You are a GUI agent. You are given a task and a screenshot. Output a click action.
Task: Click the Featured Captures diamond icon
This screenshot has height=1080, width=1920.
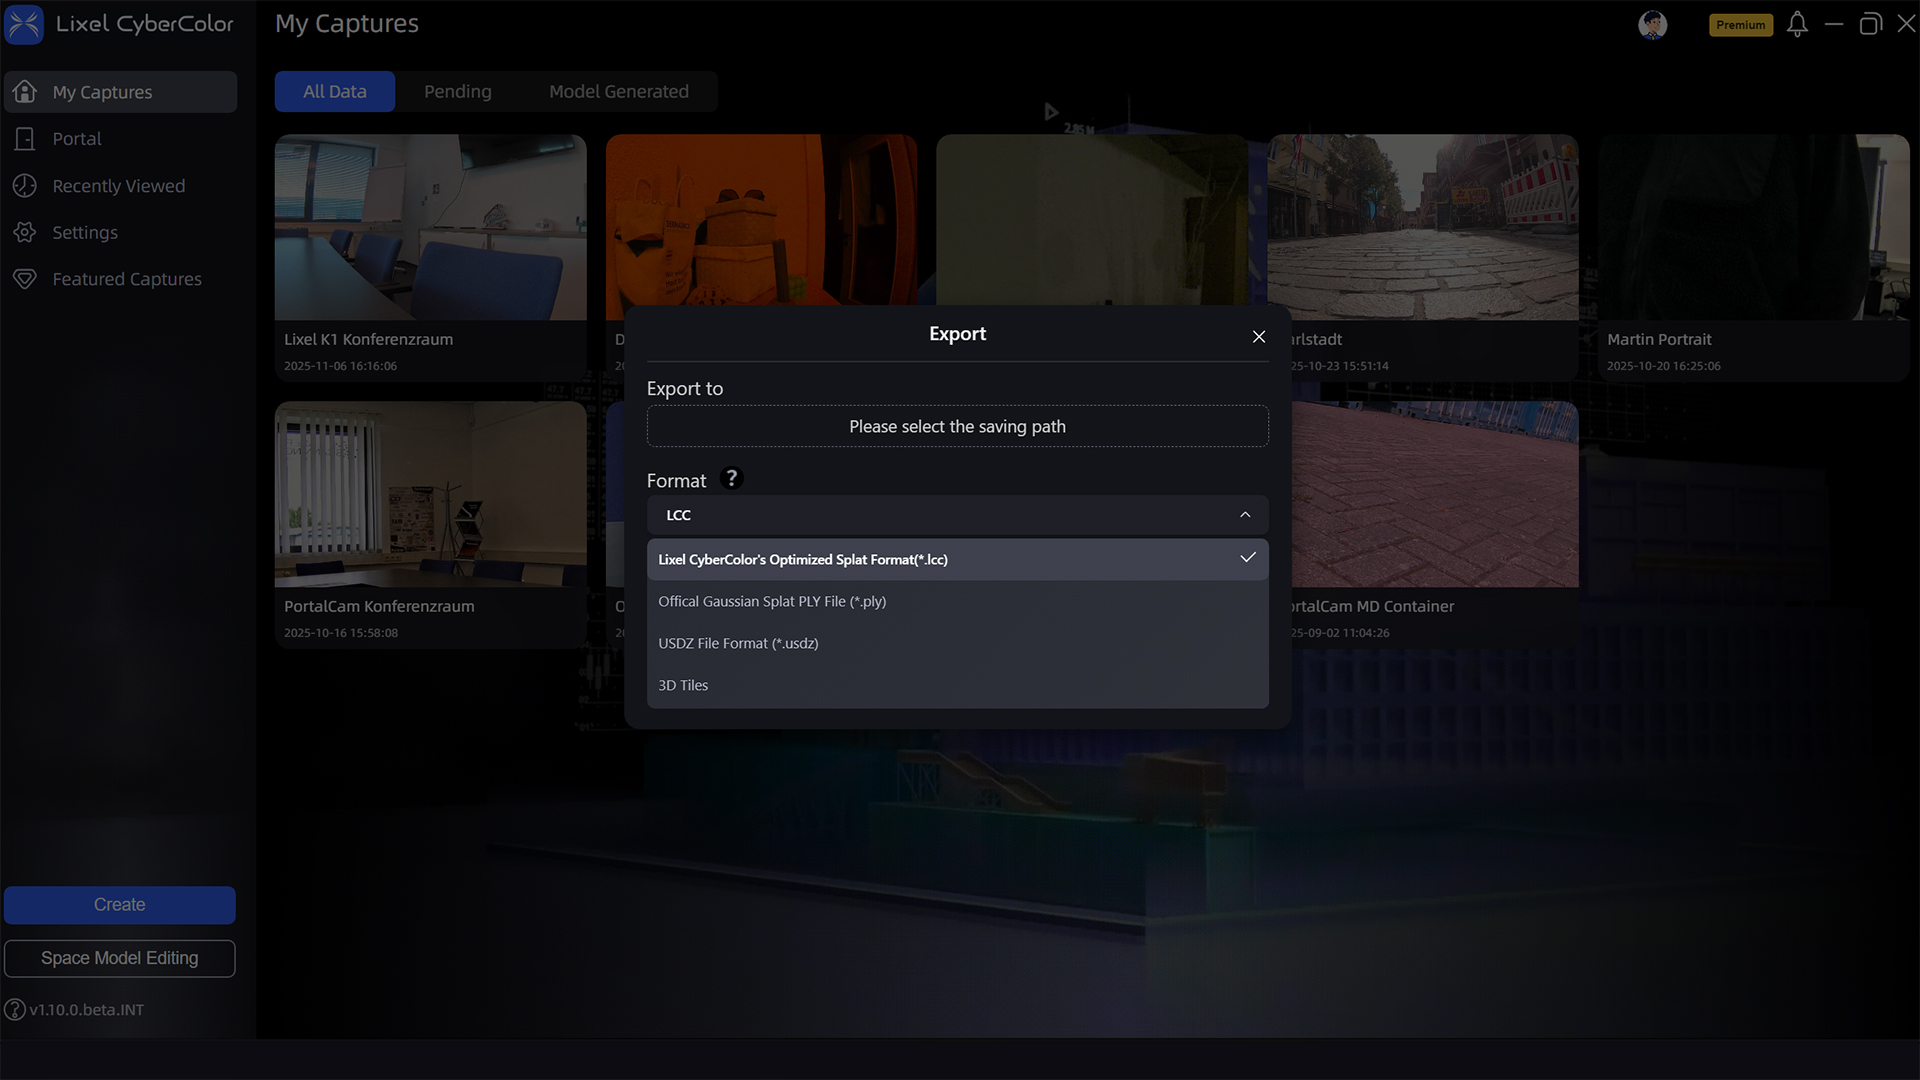25,279
